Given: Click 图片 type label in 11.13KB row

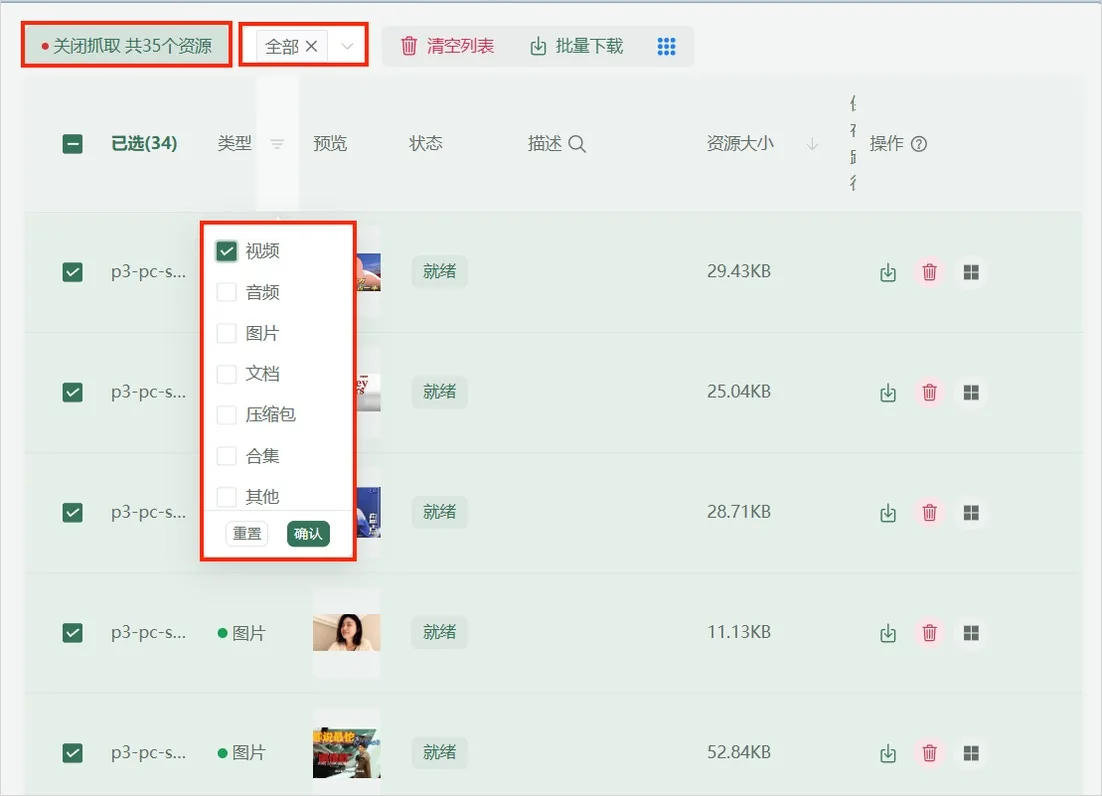Looking at the screenshot, I should tap(249, 633).
